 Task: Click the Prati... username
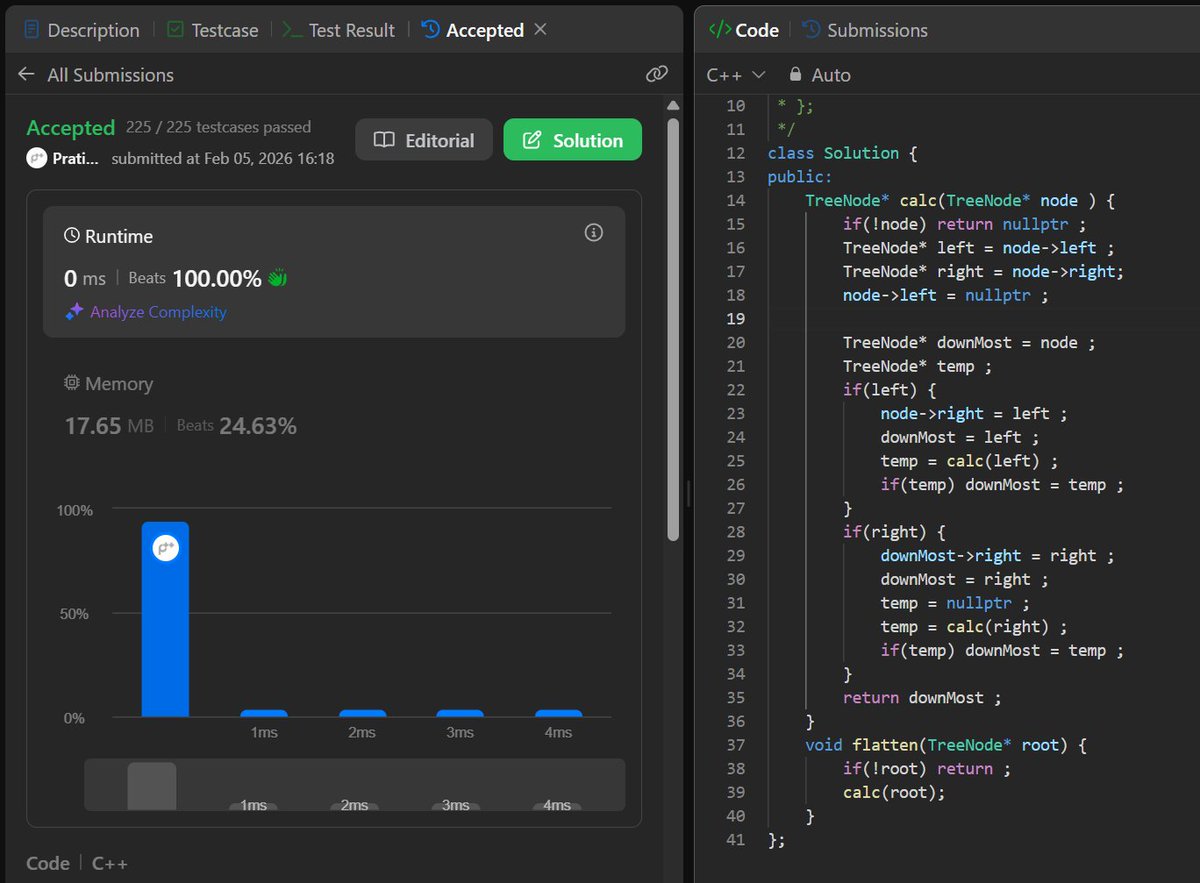click(x=77, y=158)
